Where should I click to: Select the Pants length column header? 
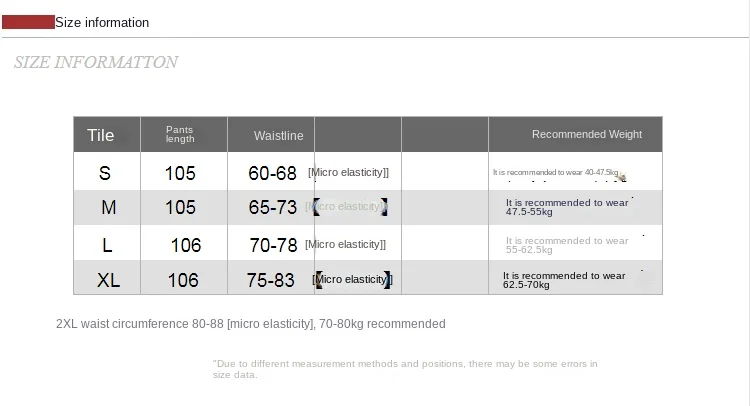click(x=180, y=134)
